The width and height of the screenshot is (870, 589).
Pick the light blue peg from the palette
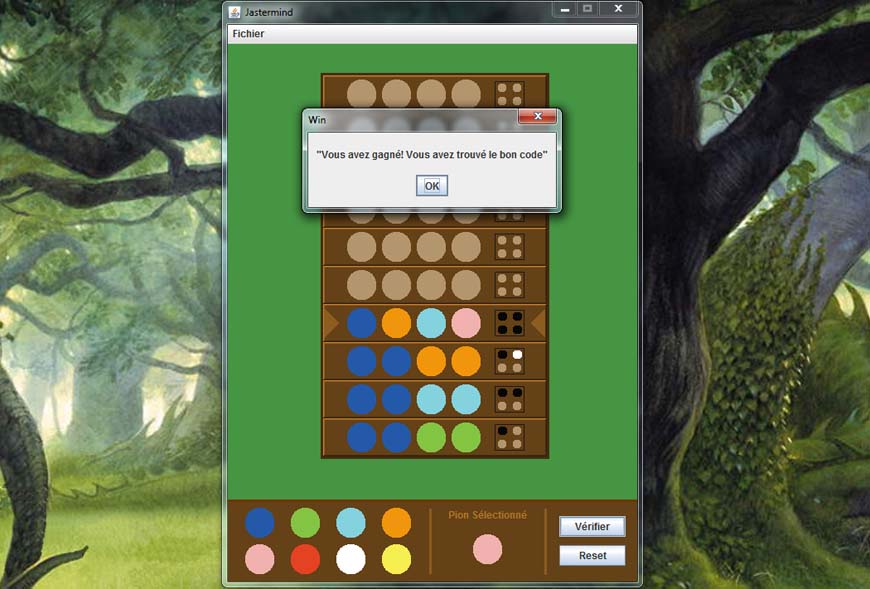351,523
